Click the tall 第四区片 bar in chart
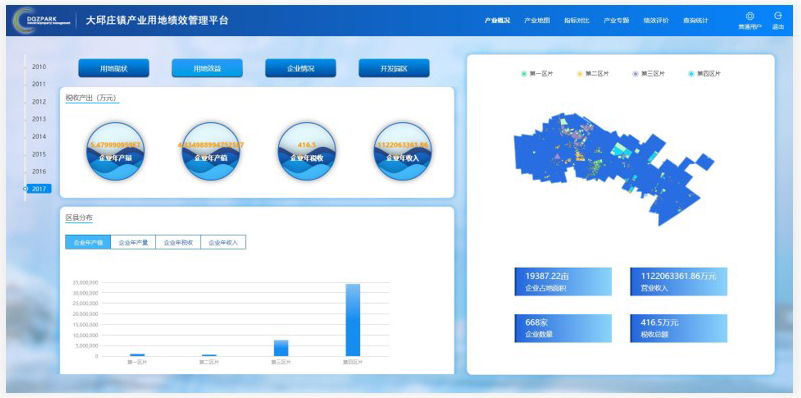Image resolution: width=801 pixels, height=398 pixels. (352, 320)
